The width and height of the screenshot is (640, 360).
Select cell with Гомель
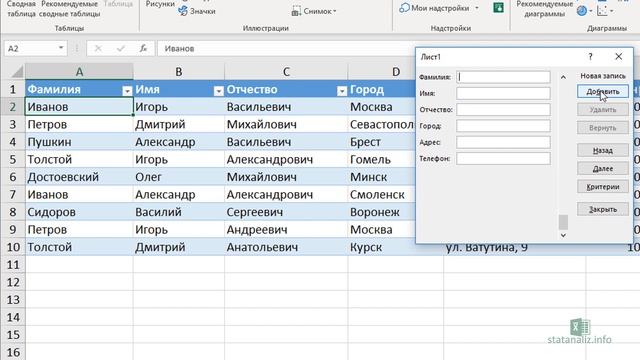click(382, 159)
